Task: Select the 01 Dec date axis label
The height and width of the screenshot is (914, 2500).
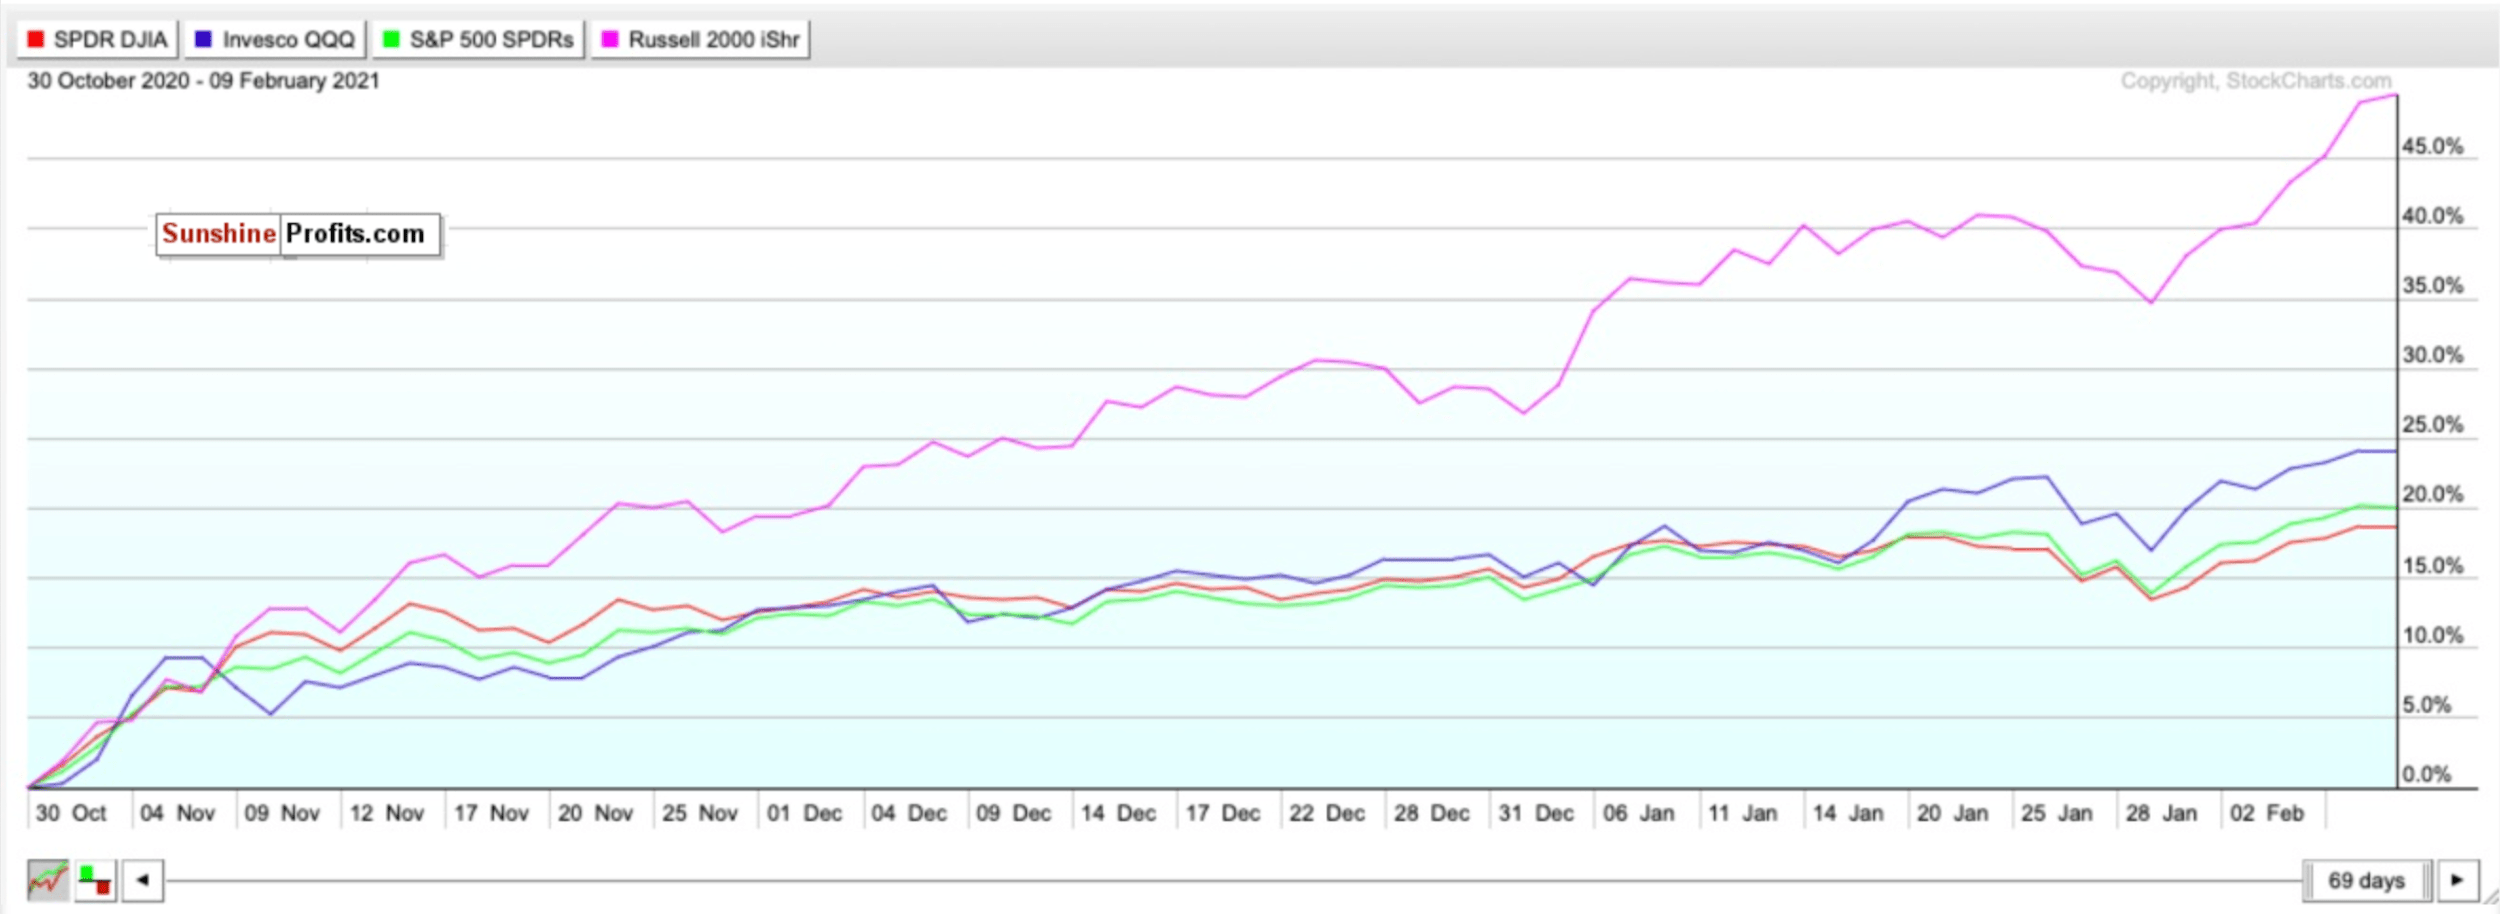Action: pos(804,813)
